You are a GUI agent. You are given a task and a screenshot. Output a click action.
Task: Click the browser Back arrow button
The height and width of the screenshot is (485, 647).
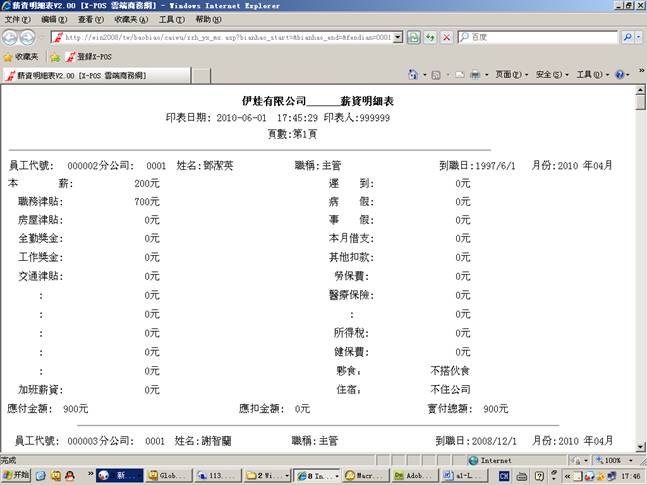click(11, 37)
